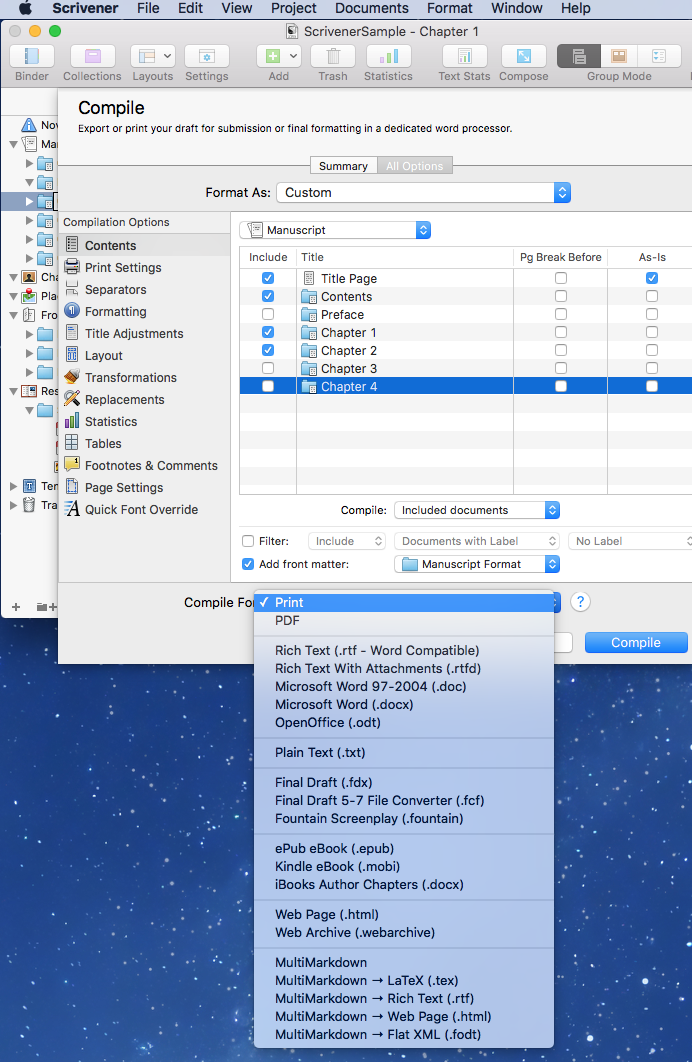Check Include for Preface
The height and width of the screenshot is (1062, 692).
(x=268, y=314)
